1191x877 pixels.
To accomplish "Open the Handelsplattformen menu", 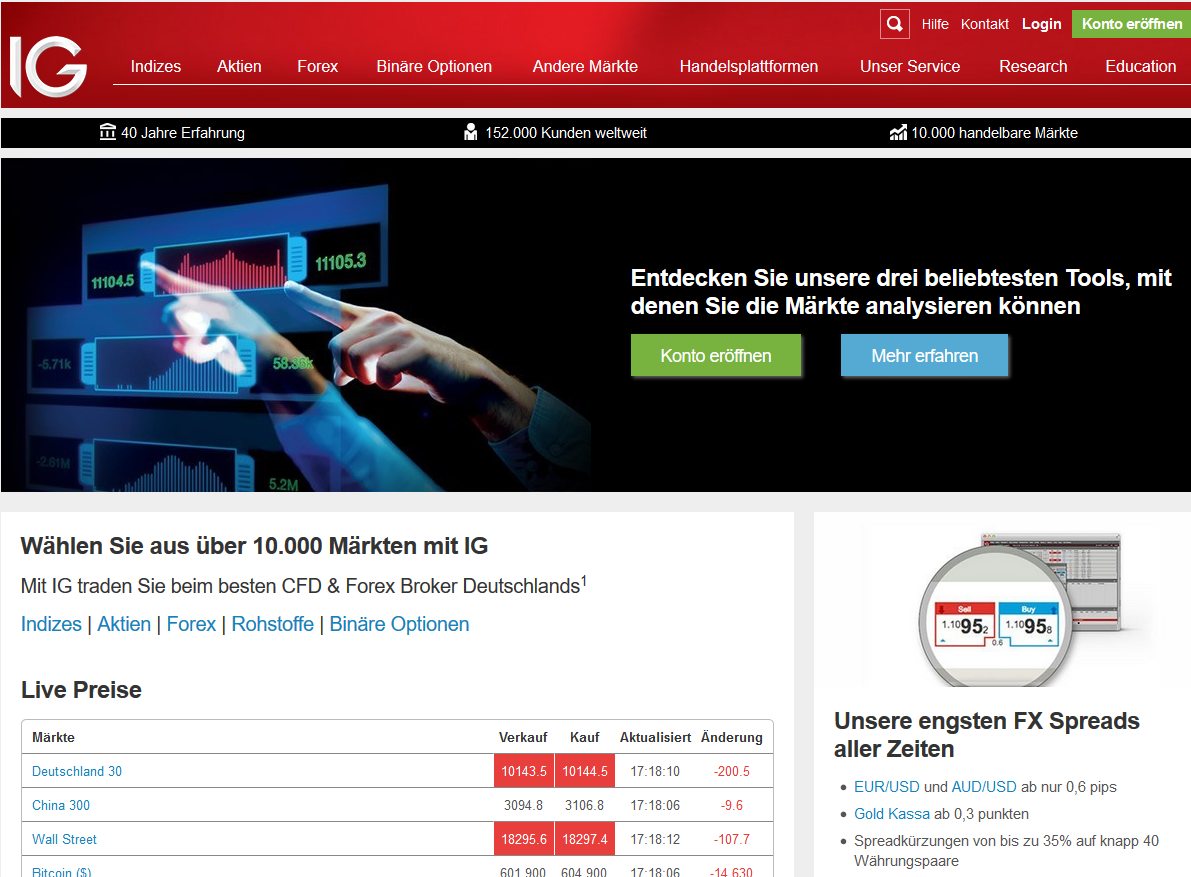I will [x=749, y=67].
